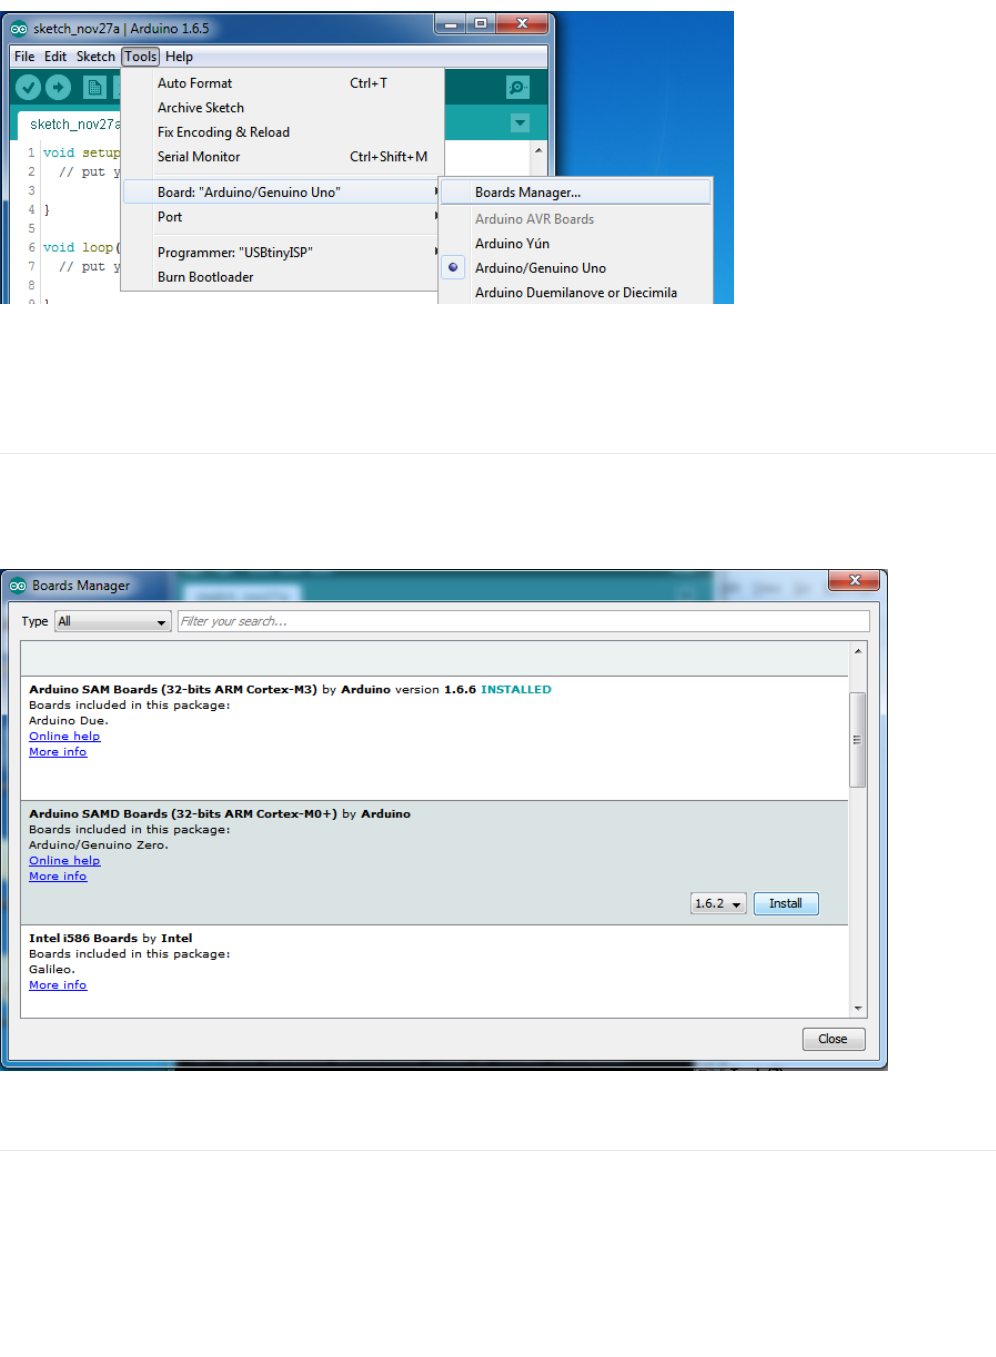This screenshot has height=1357, width=996.
Task: Open More info for SAMD Boards
Action: coord(58,876)
